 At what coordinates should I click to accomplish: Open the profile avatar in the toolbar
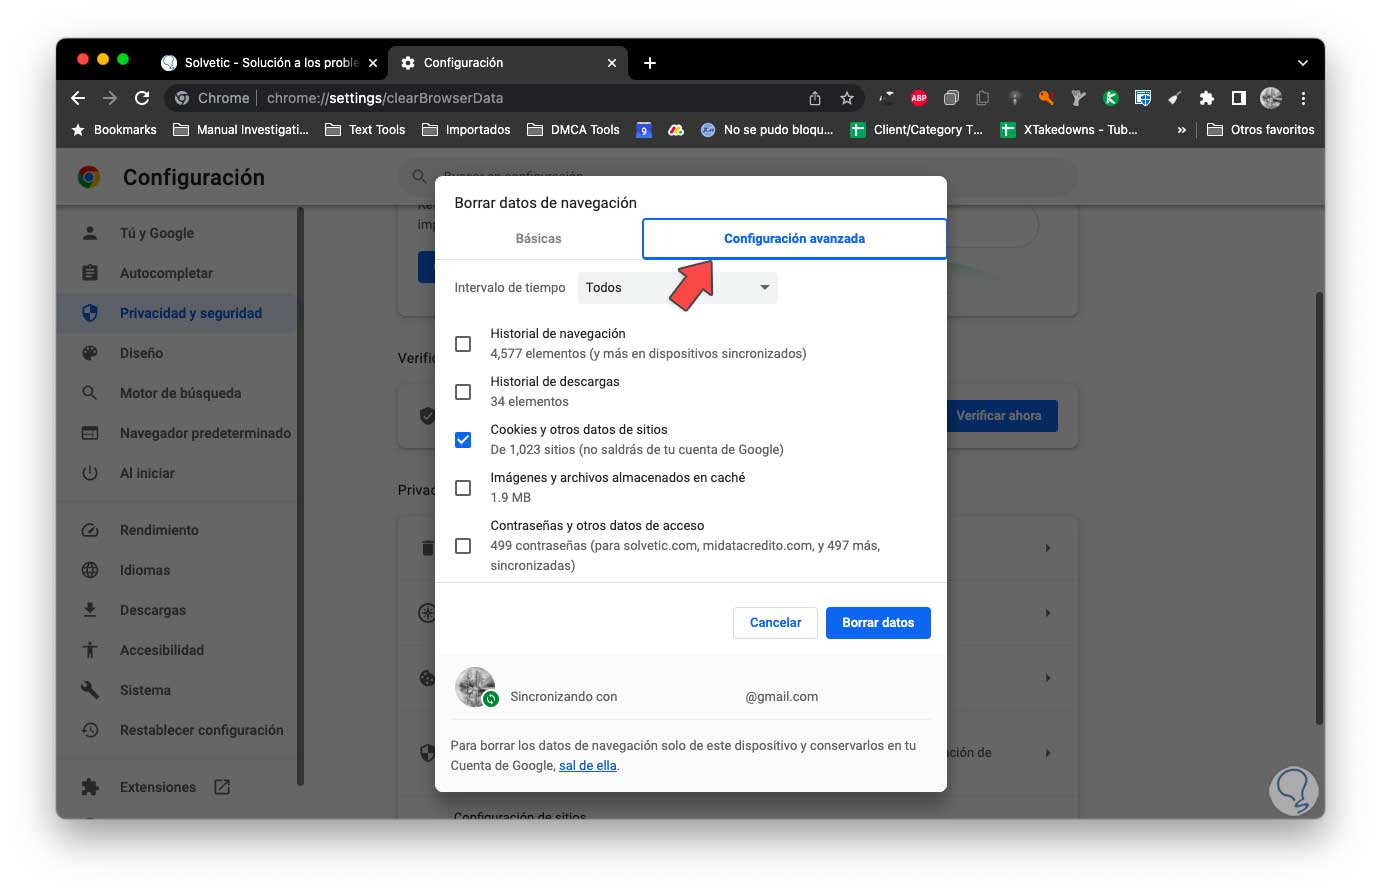coord(1271,98)
